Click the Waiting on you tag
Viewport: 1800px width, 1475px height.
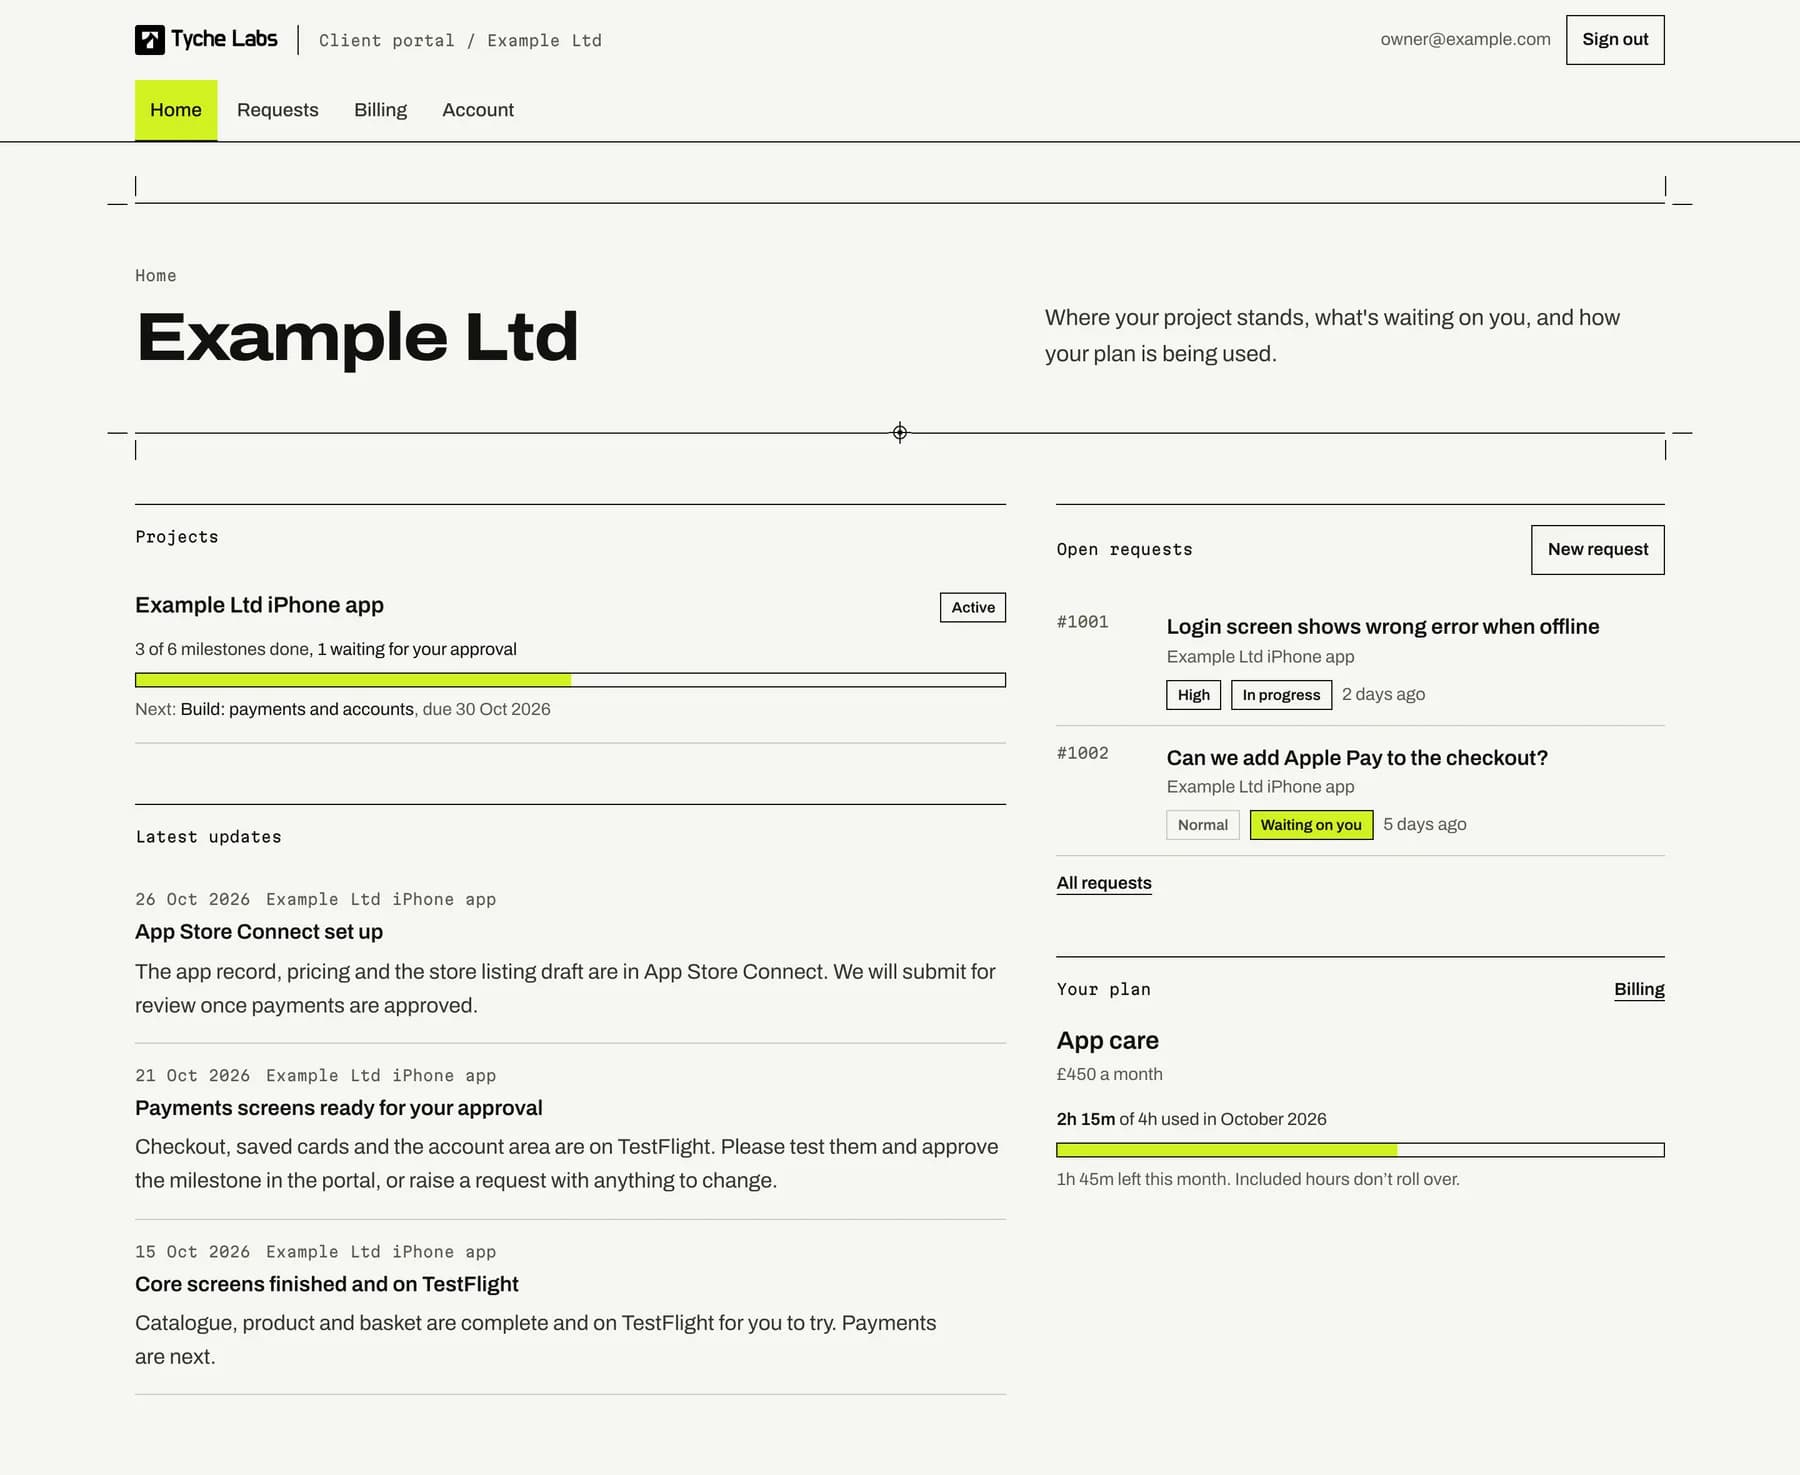(1311, 825)
